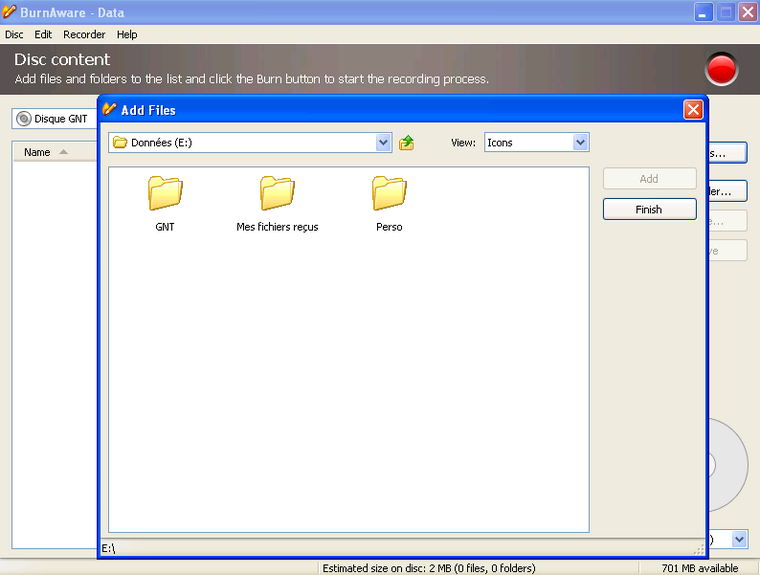The image size is (760, 575).
Task: Click the Estimated size on disc status text
Action: 429,568
